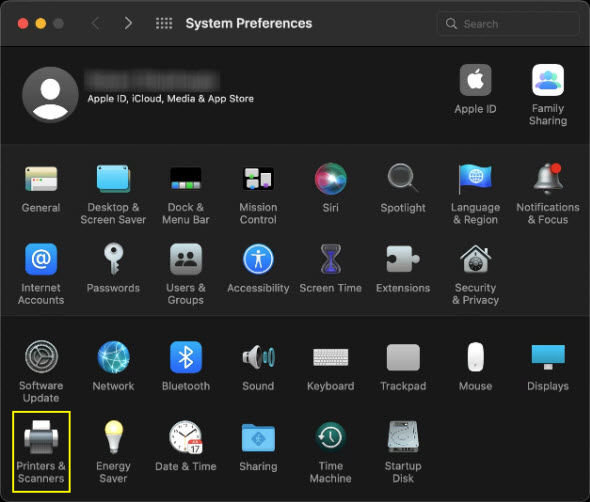The width and height of the screenshot is (590, 502).
Task: Open Startup Disk preferences
Action: point(403,452)
